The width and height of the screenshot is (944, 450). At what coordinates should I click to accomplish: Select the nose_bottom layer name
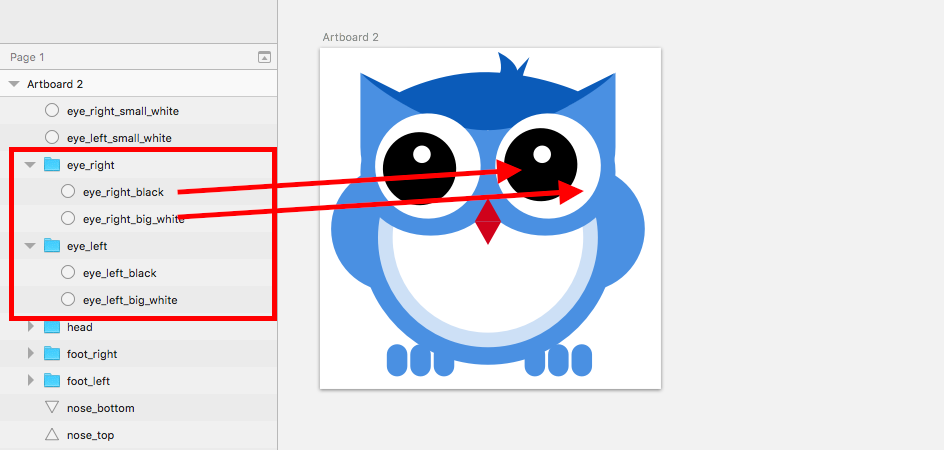[x=101, y=408]
